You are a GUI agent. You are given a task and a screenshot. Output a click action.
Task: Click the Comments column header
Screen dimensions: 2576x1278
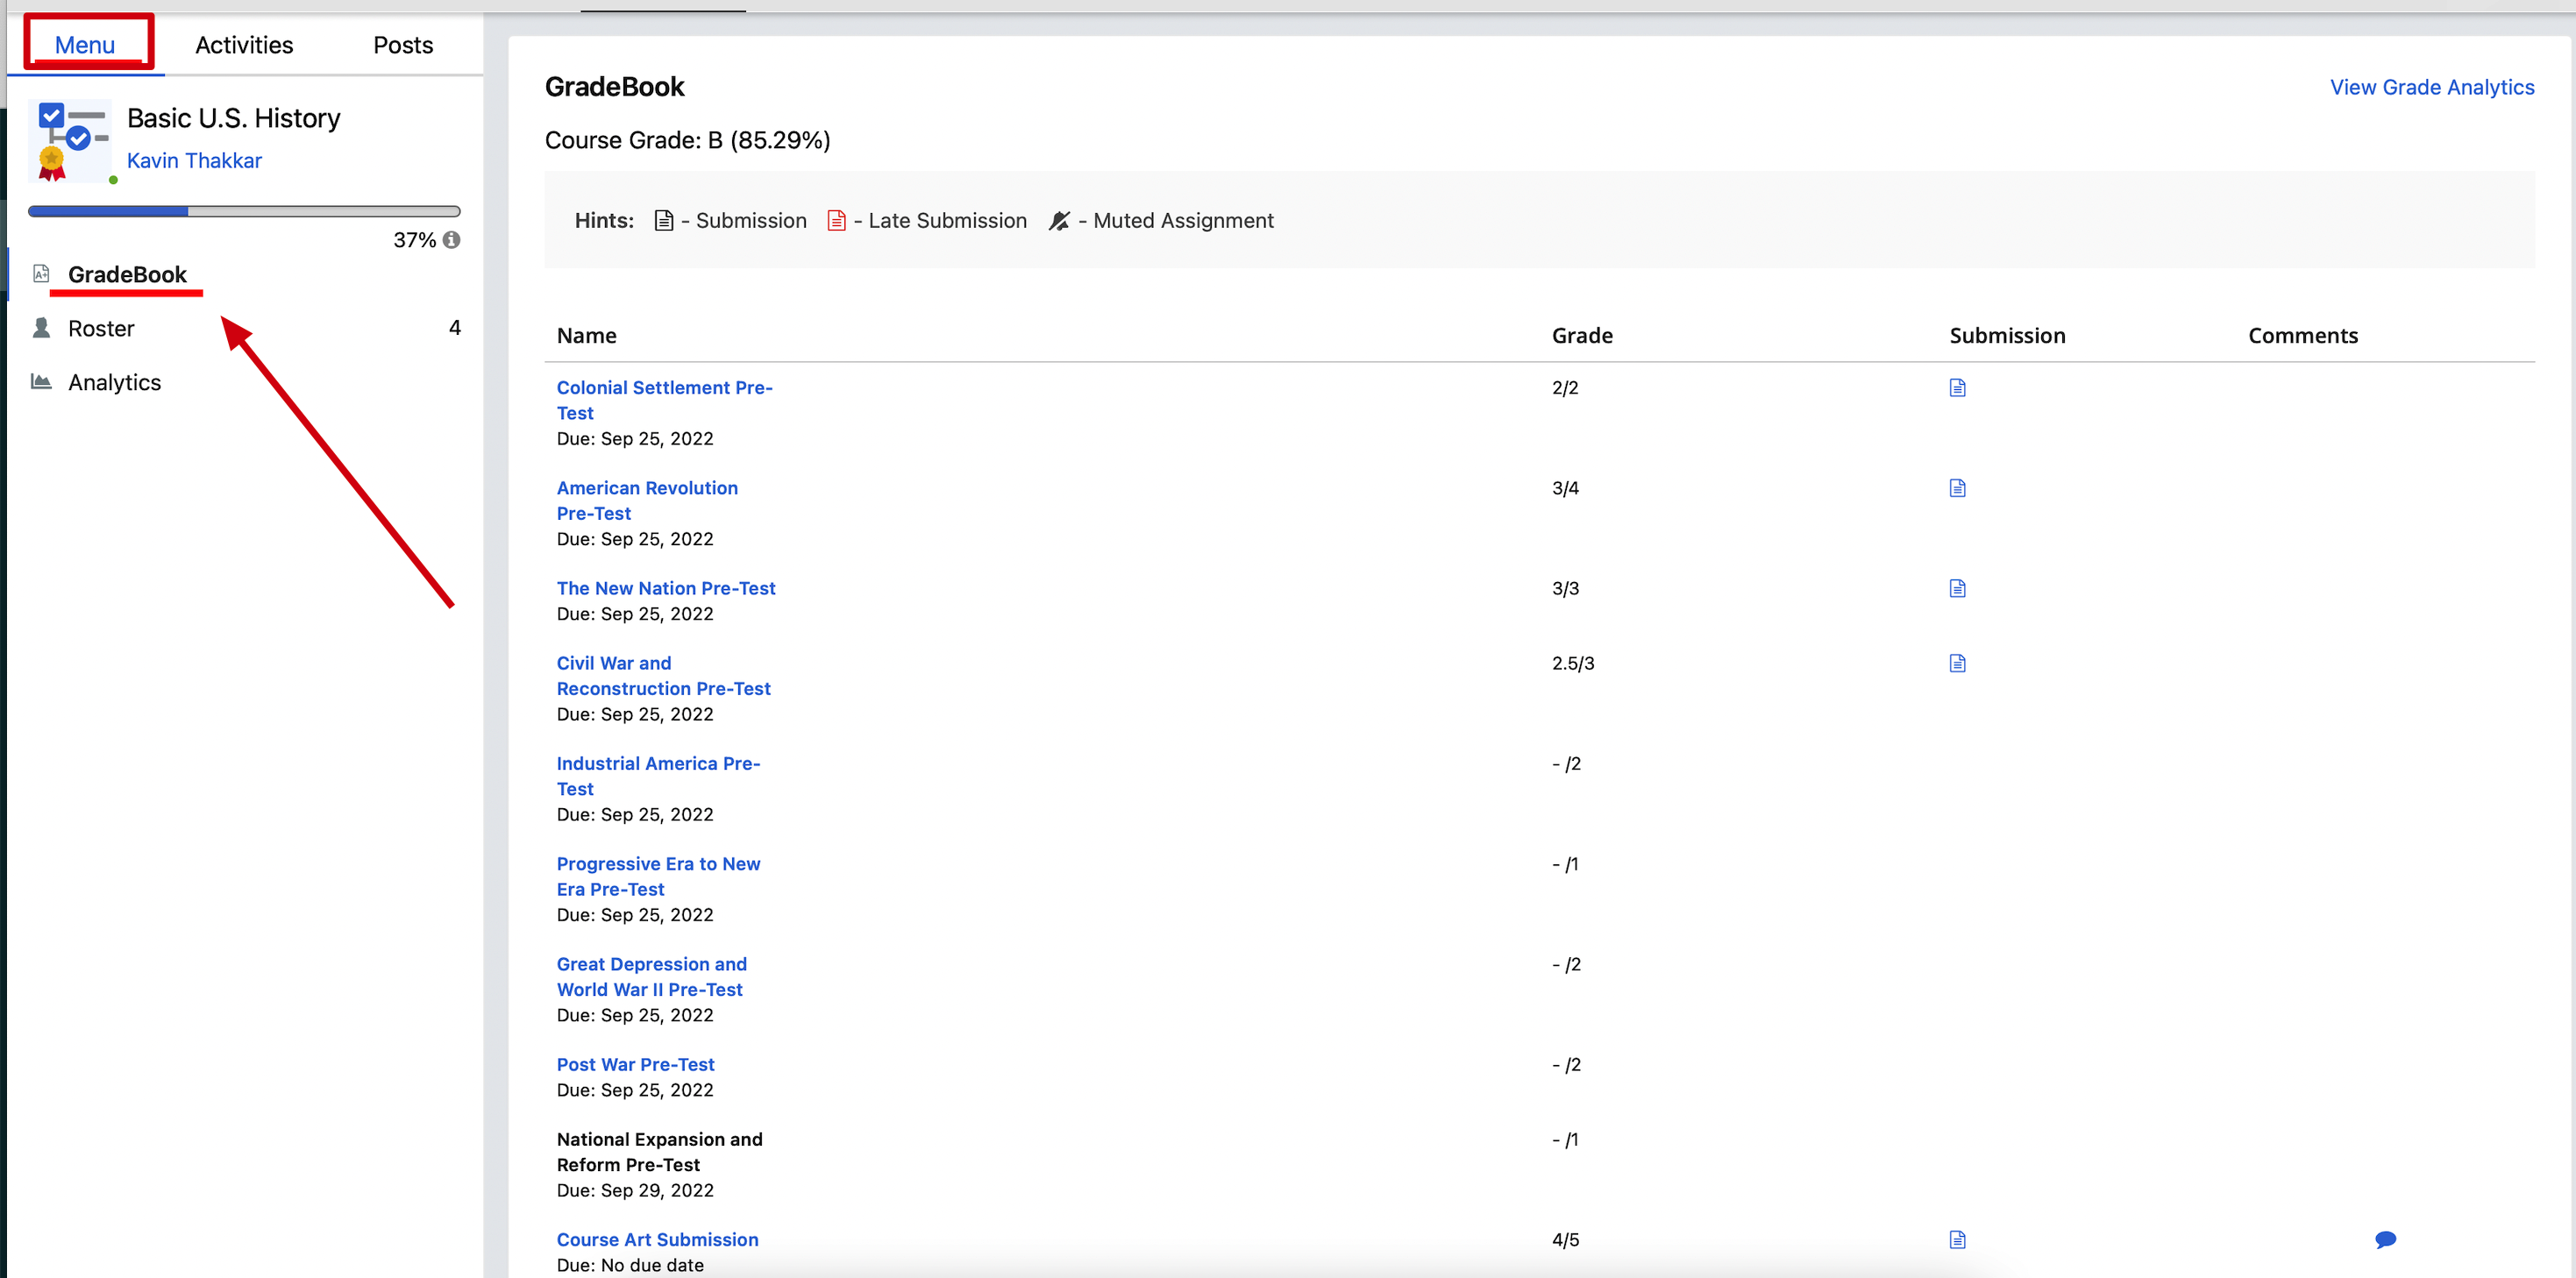click(x=2303, y=336)
